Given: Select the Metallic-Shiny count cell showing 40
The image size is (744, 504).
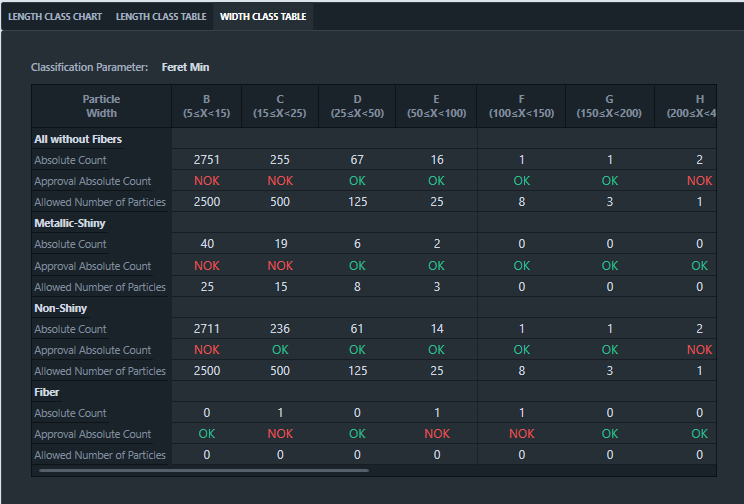Looking at the screenshot, I should (206, 244).
